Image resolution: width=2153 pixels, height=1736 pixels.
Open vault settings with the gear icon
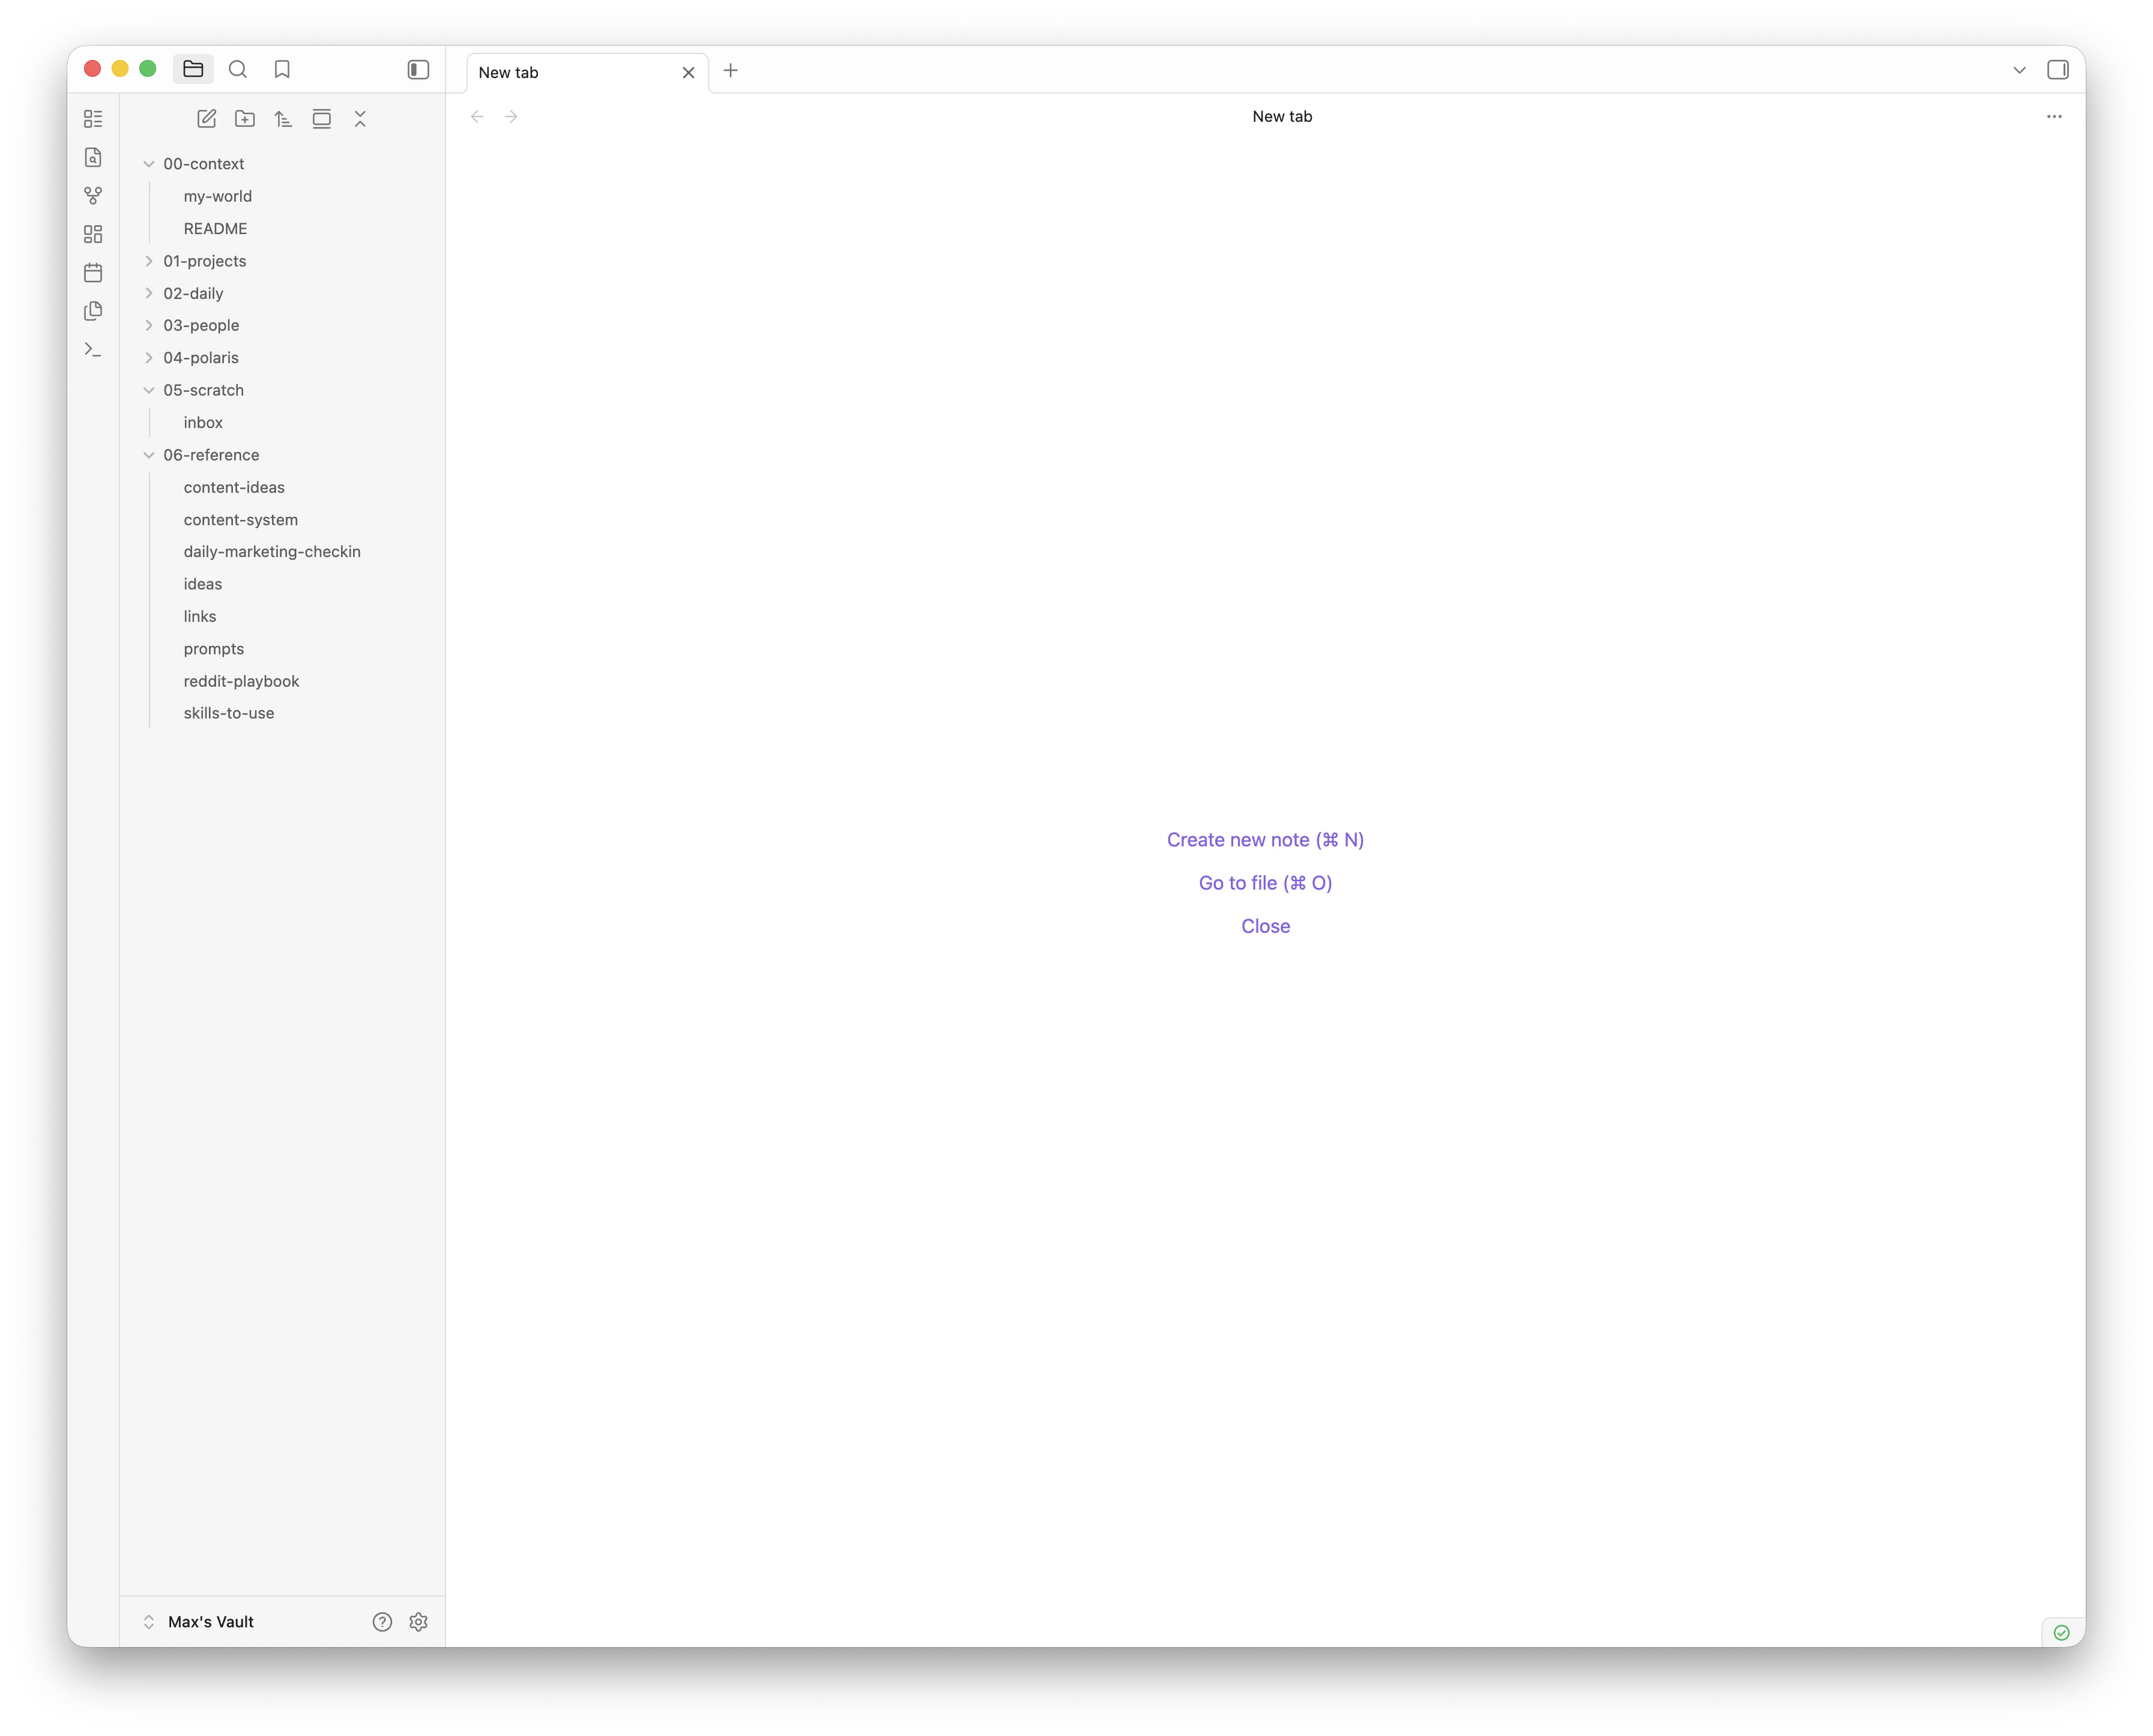[x=419, y=1621]
